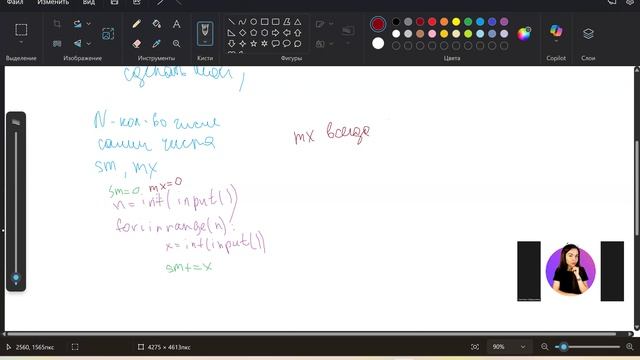This screenshot has height=360, width=640.
Task: Open the Файл menu
Action: (x=15, y=2)
